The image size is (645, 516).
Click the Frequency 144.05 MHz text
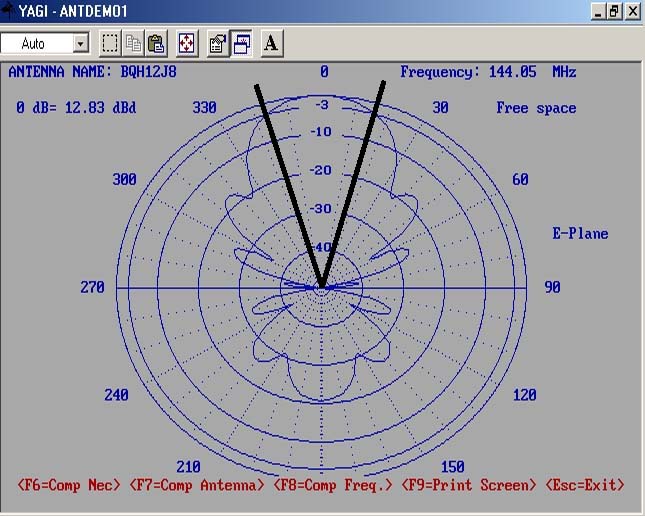click(x=488, y=72)
